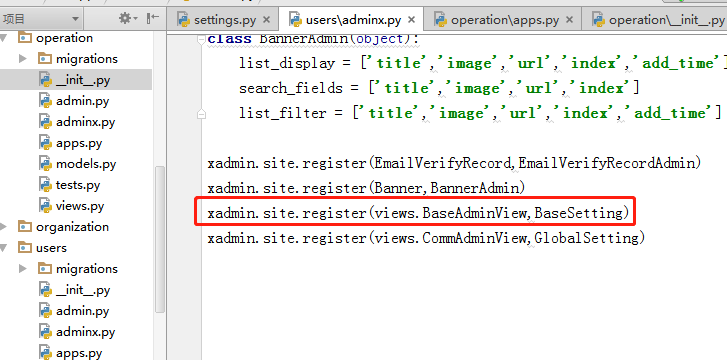Fold the BannerAdmin class gutter marker
The width and height of the screenshot is (727, 360).
(201, 39)
